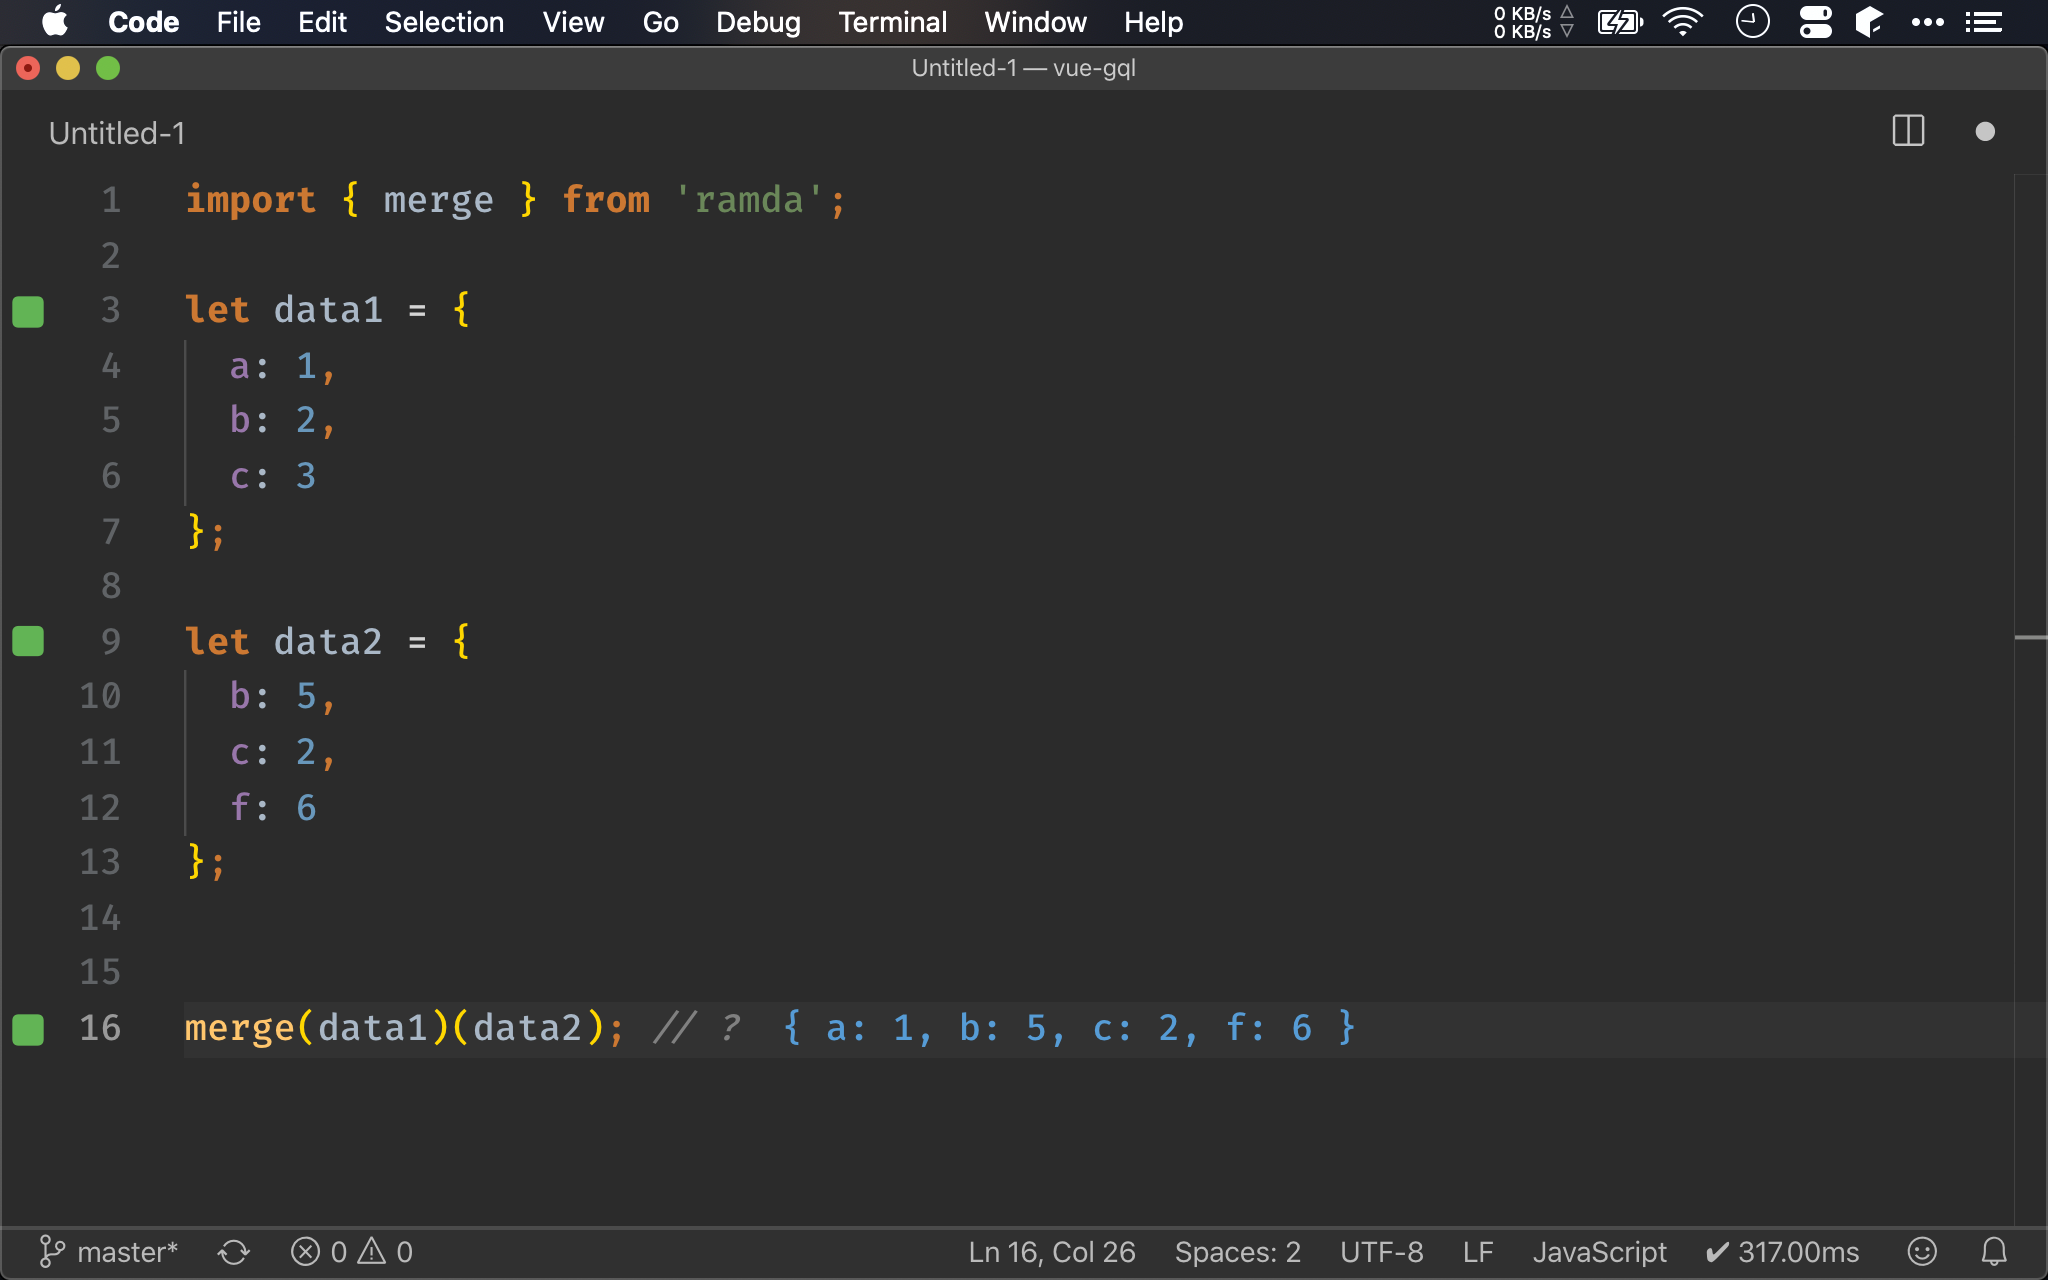Open notifications bell icon

pyautogui.click(x=1994, y=1252)
